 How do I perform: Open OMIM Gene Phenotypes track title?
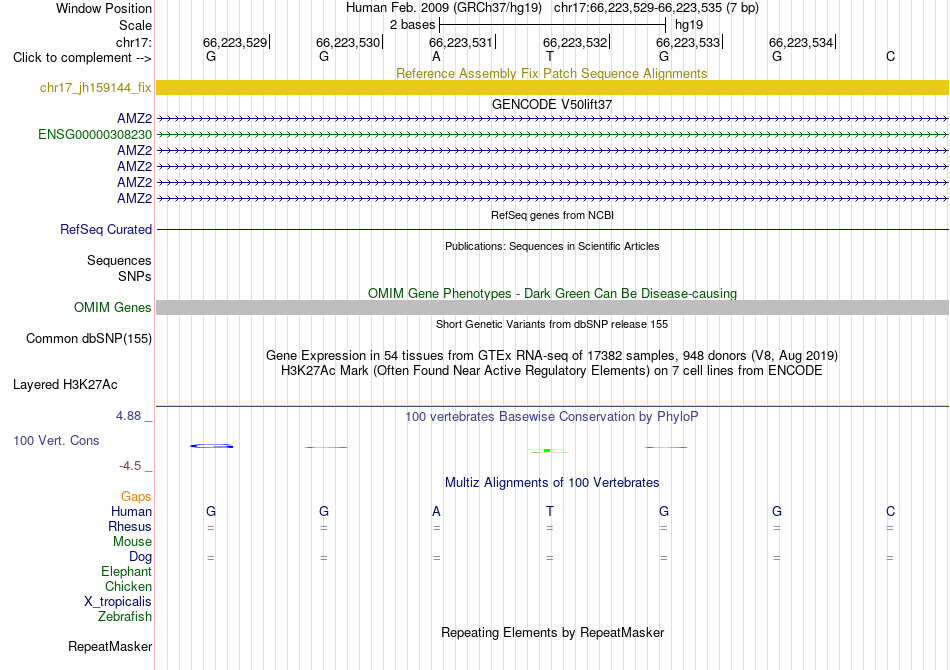click(x=552, y=293)
